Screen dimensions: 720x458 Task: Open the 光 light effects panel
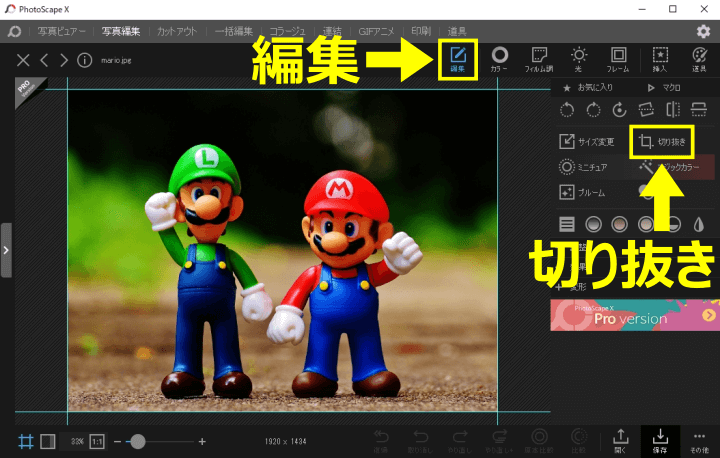579,60
